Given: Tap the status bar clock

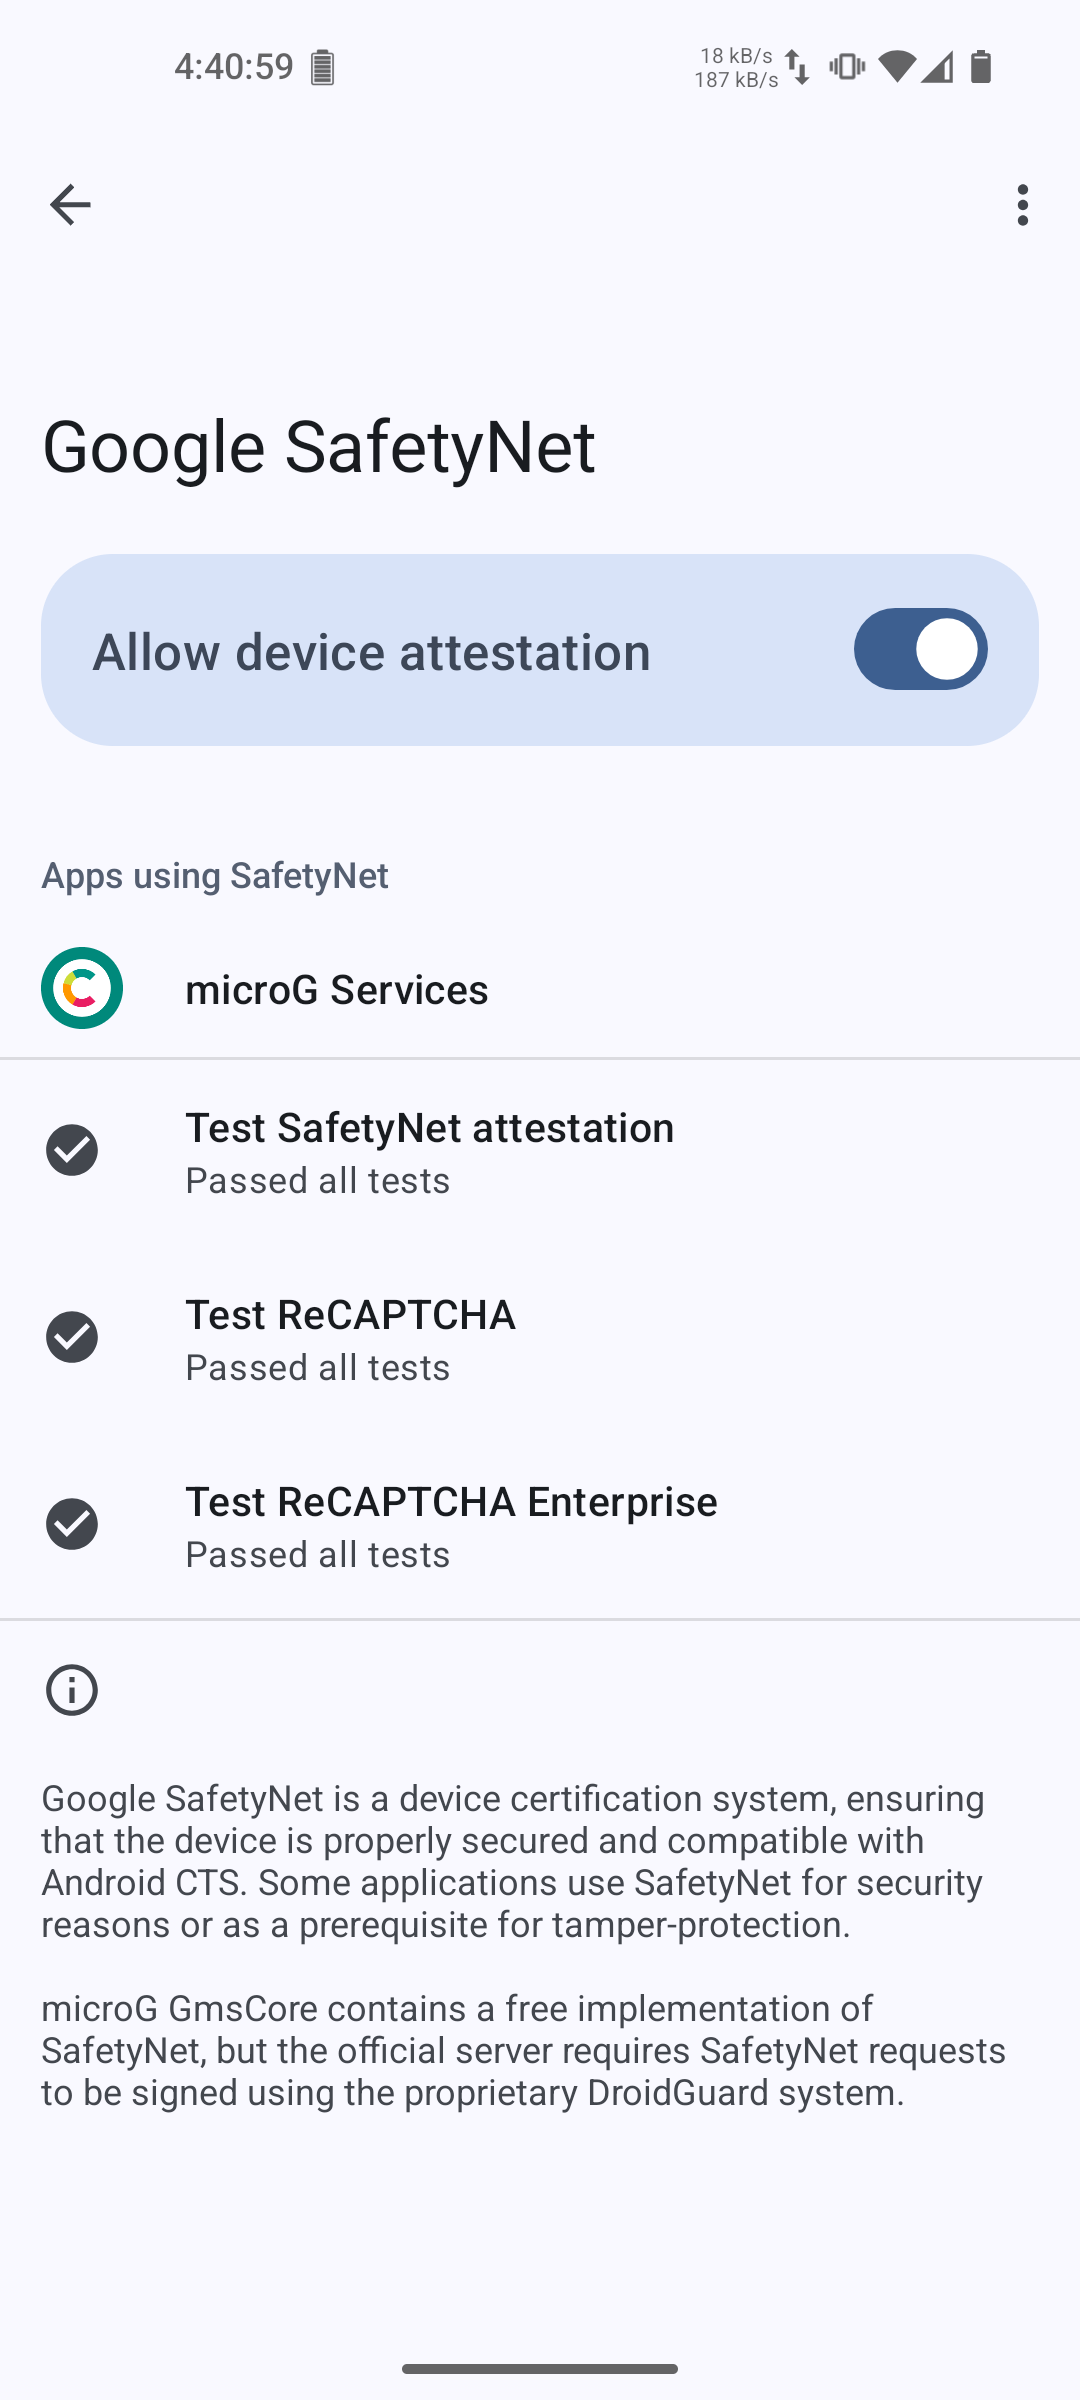Looking at the screenshot, I should tap(233, 67).
